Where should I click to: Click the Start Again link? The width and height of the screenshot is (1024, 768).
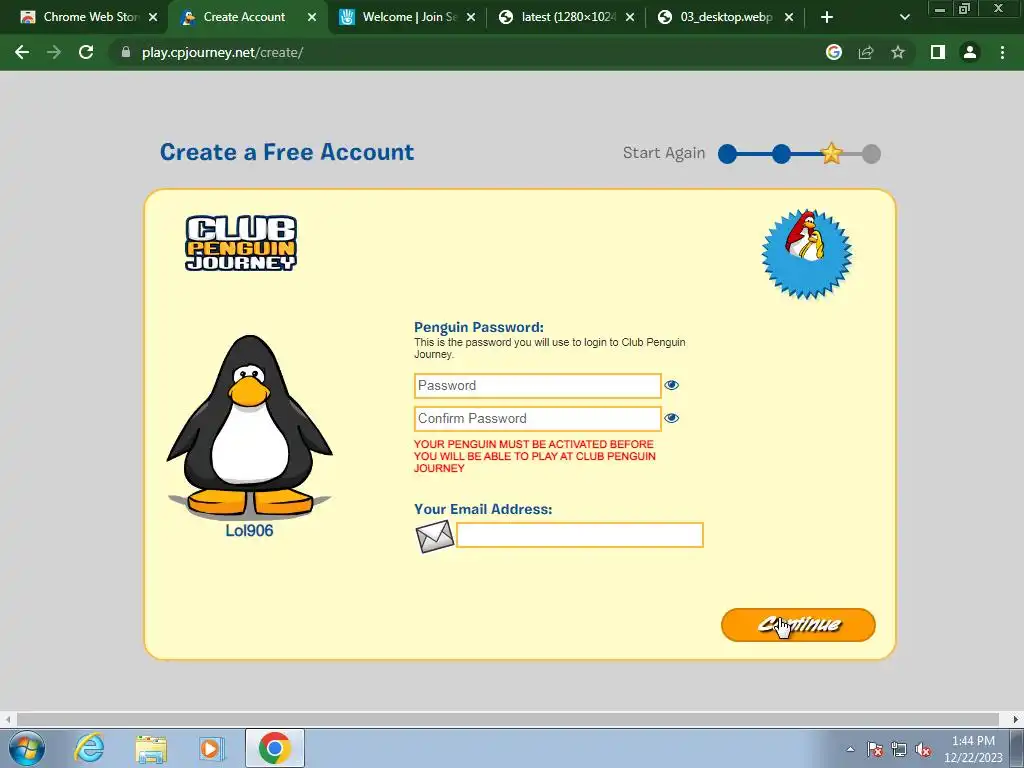(x=664, y=153)
